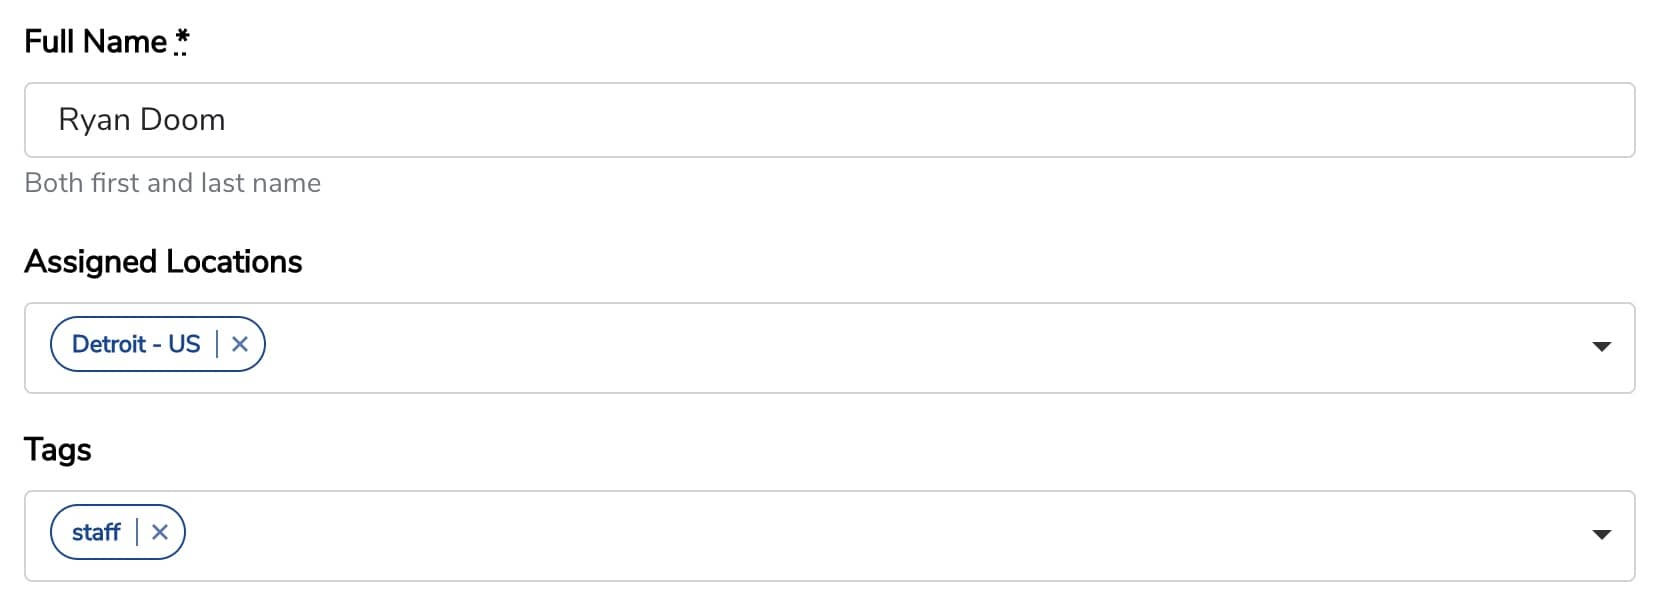Remove the staff tag via its X
Viewport: 1656px width, 600px height.
click(x=160, y=532)
